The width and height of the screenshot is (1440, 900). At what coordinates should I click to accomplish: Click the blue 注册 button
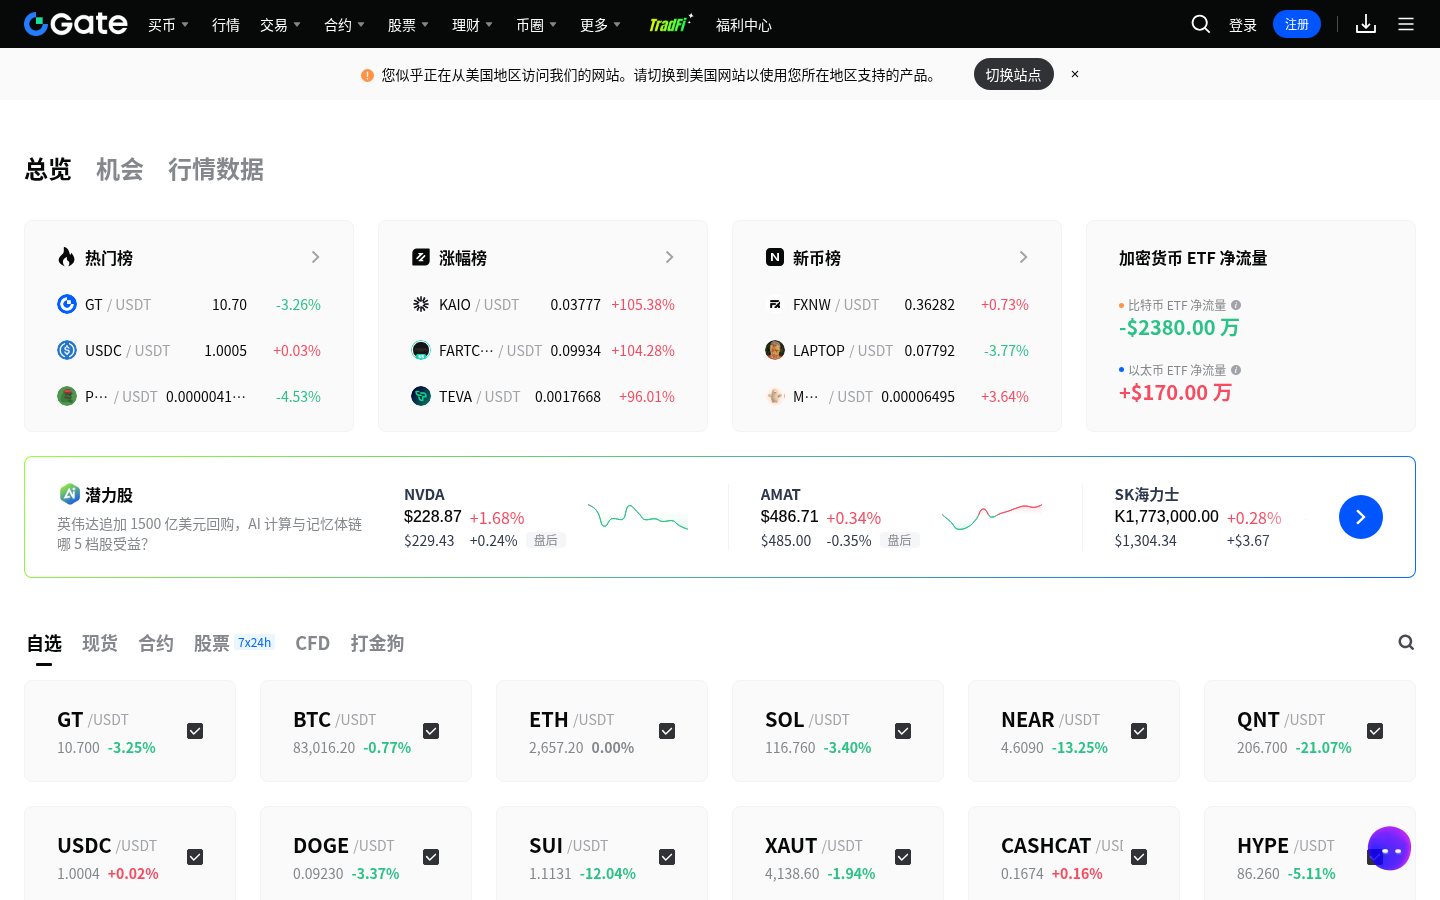(1297, 24)
